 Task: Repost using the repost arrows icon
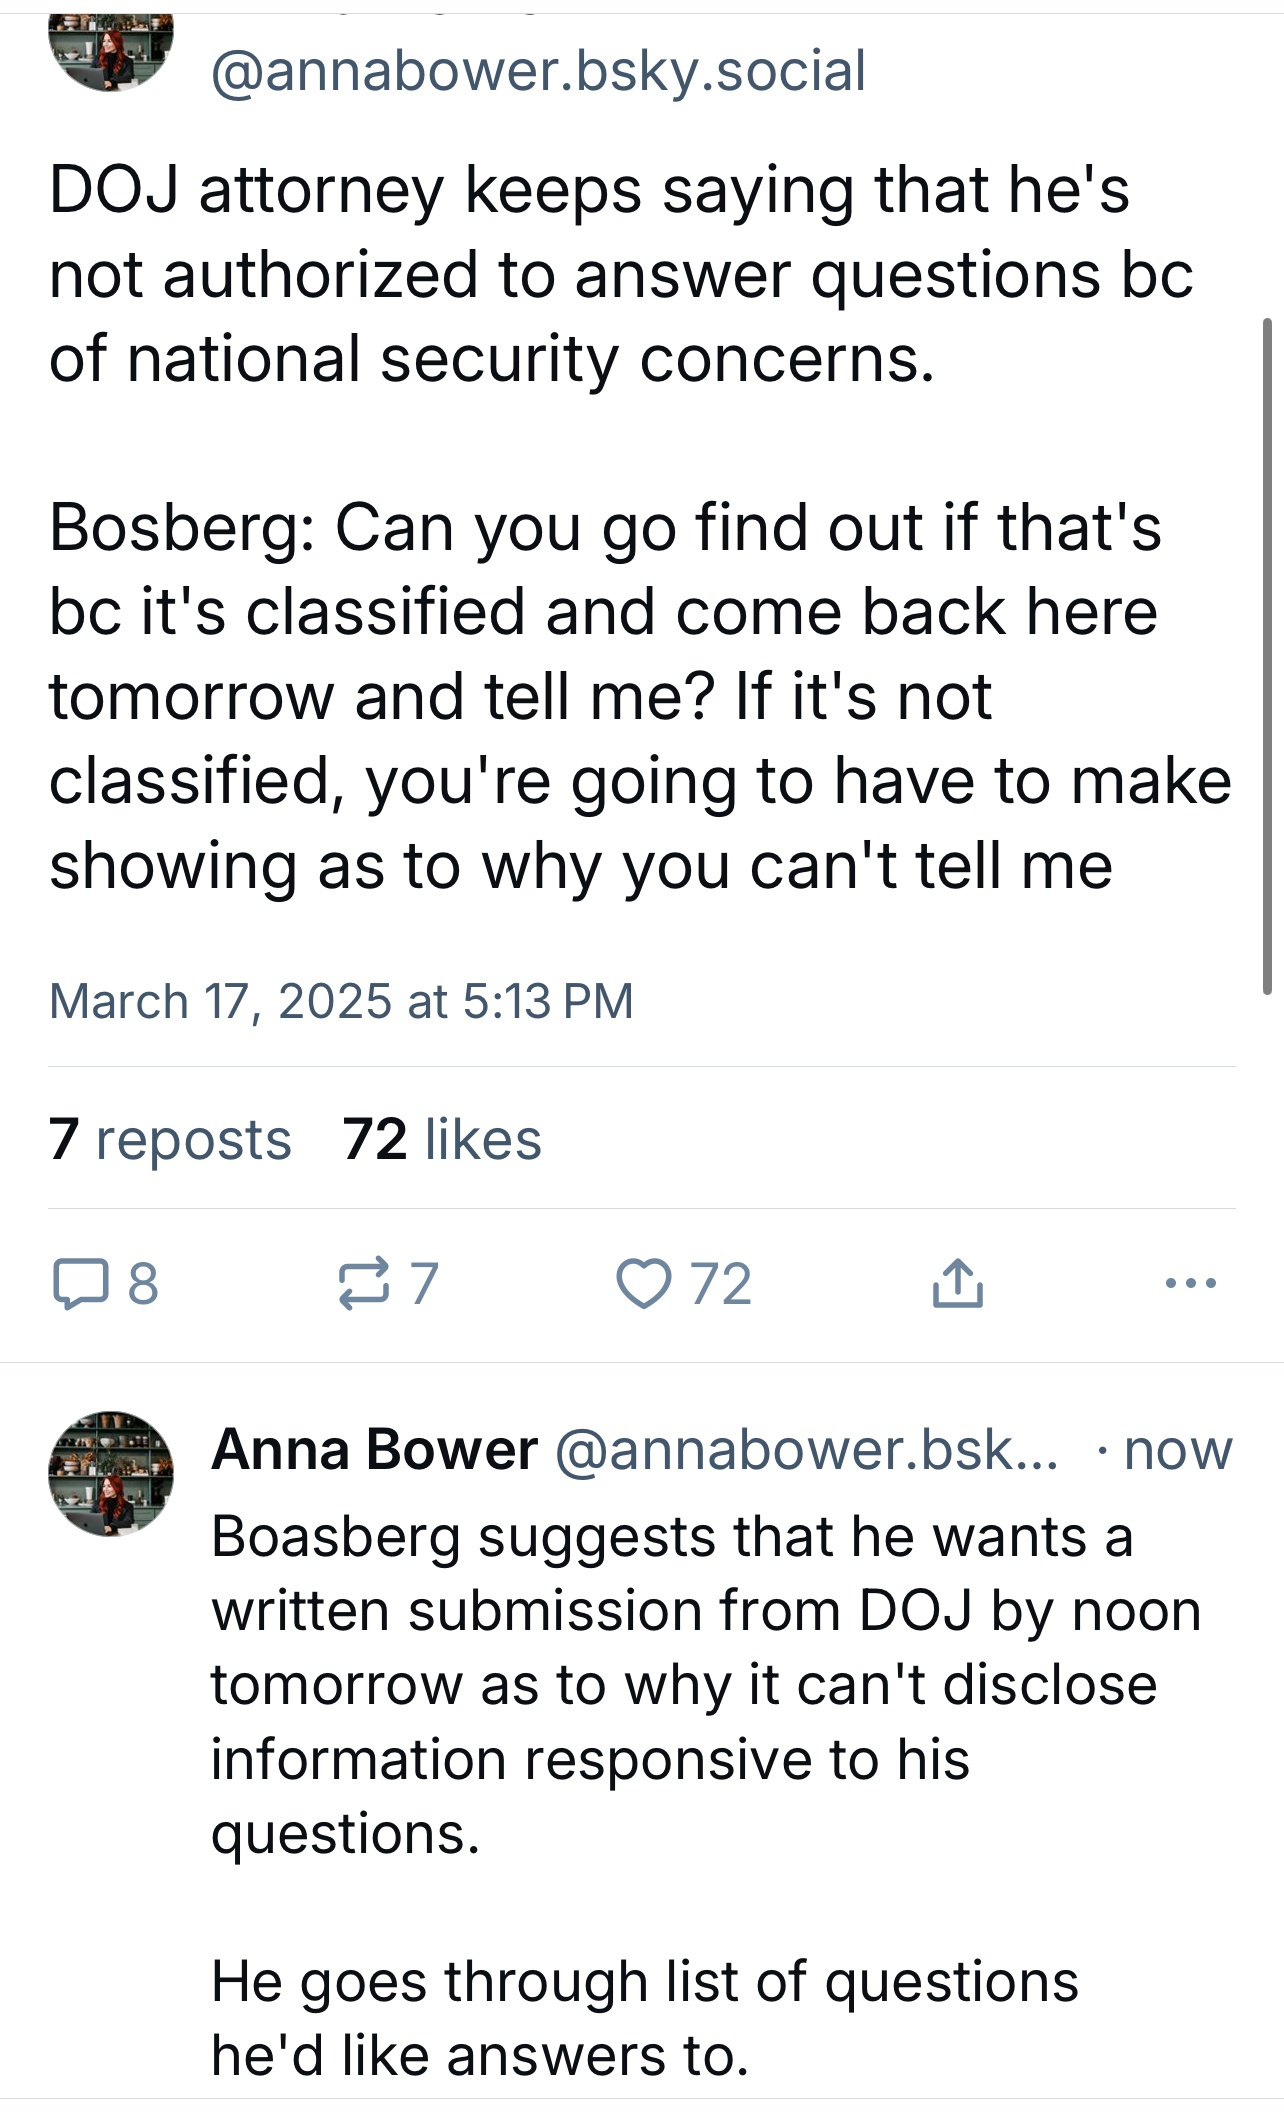(x=362, y=1284)
